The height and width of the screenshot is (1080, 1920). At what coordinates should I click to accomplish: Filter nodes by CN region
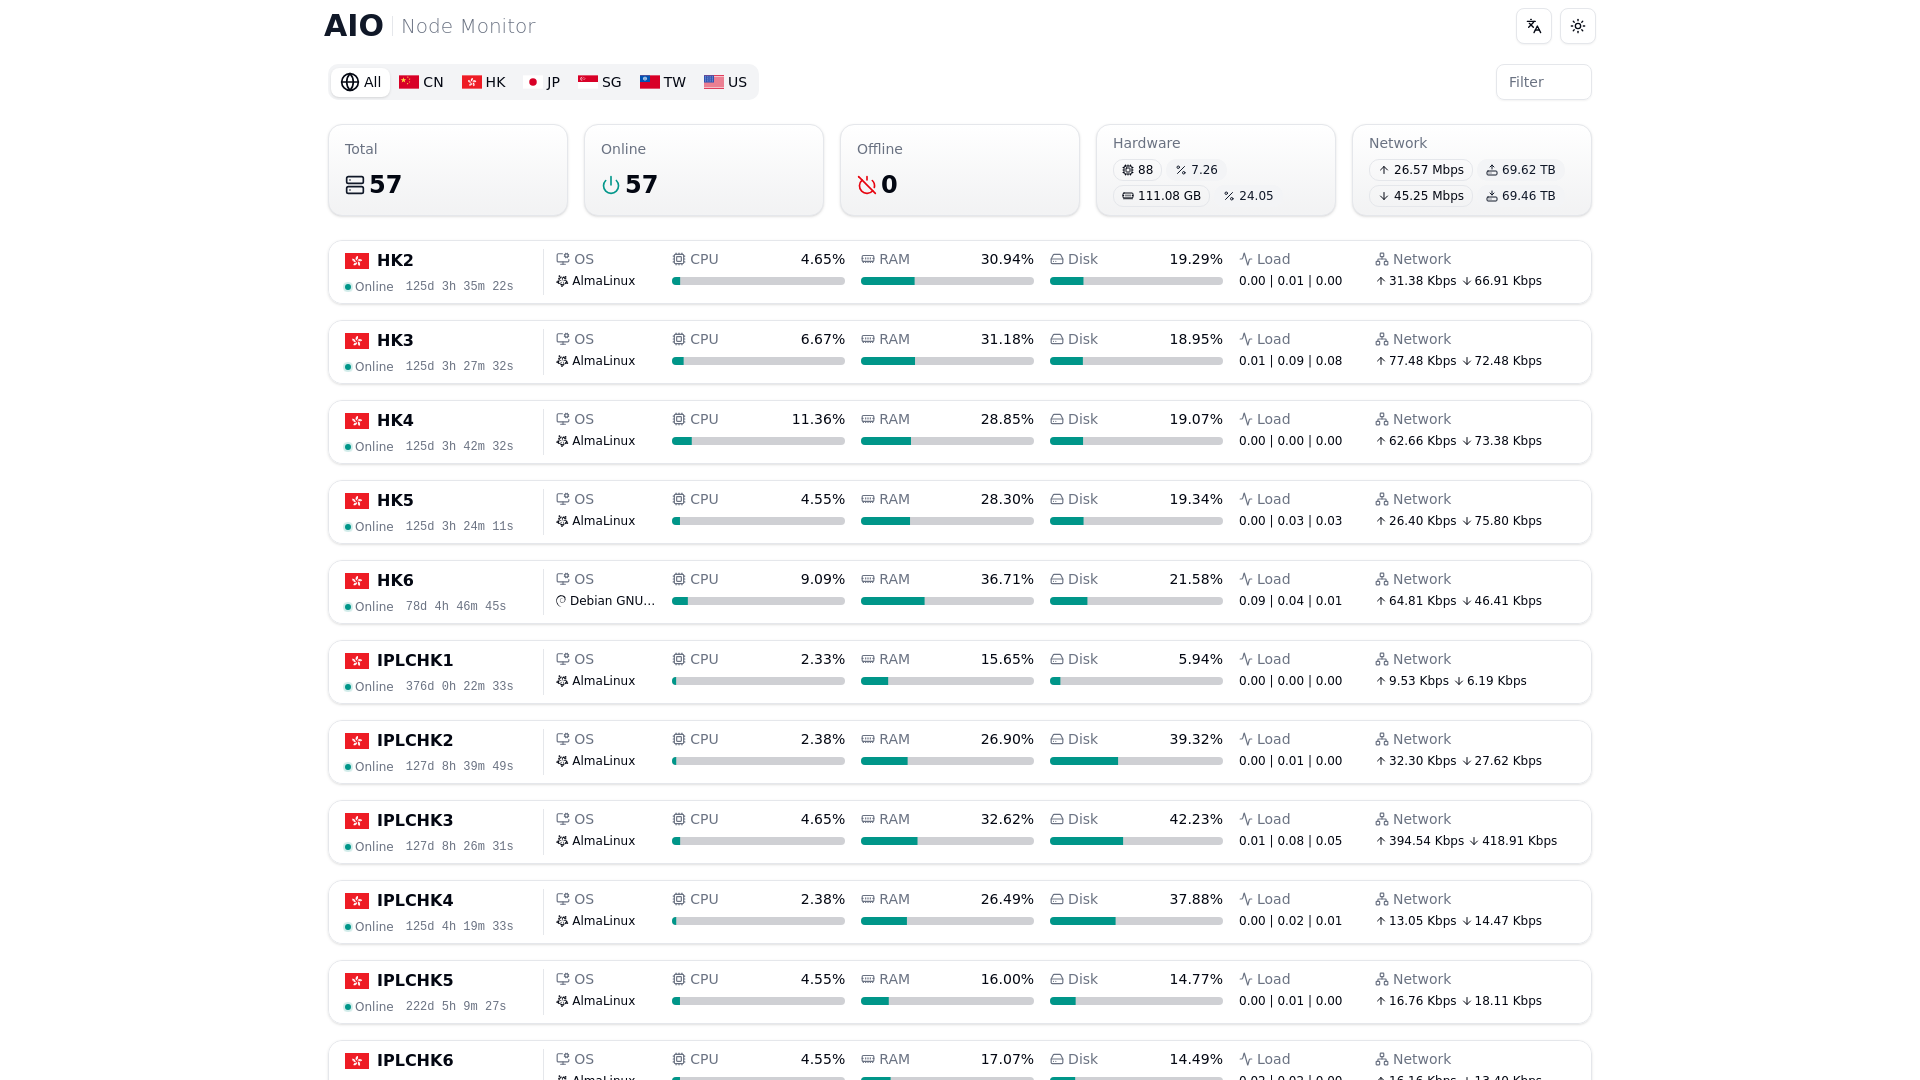pyautogui.click(x=421, y=82)
